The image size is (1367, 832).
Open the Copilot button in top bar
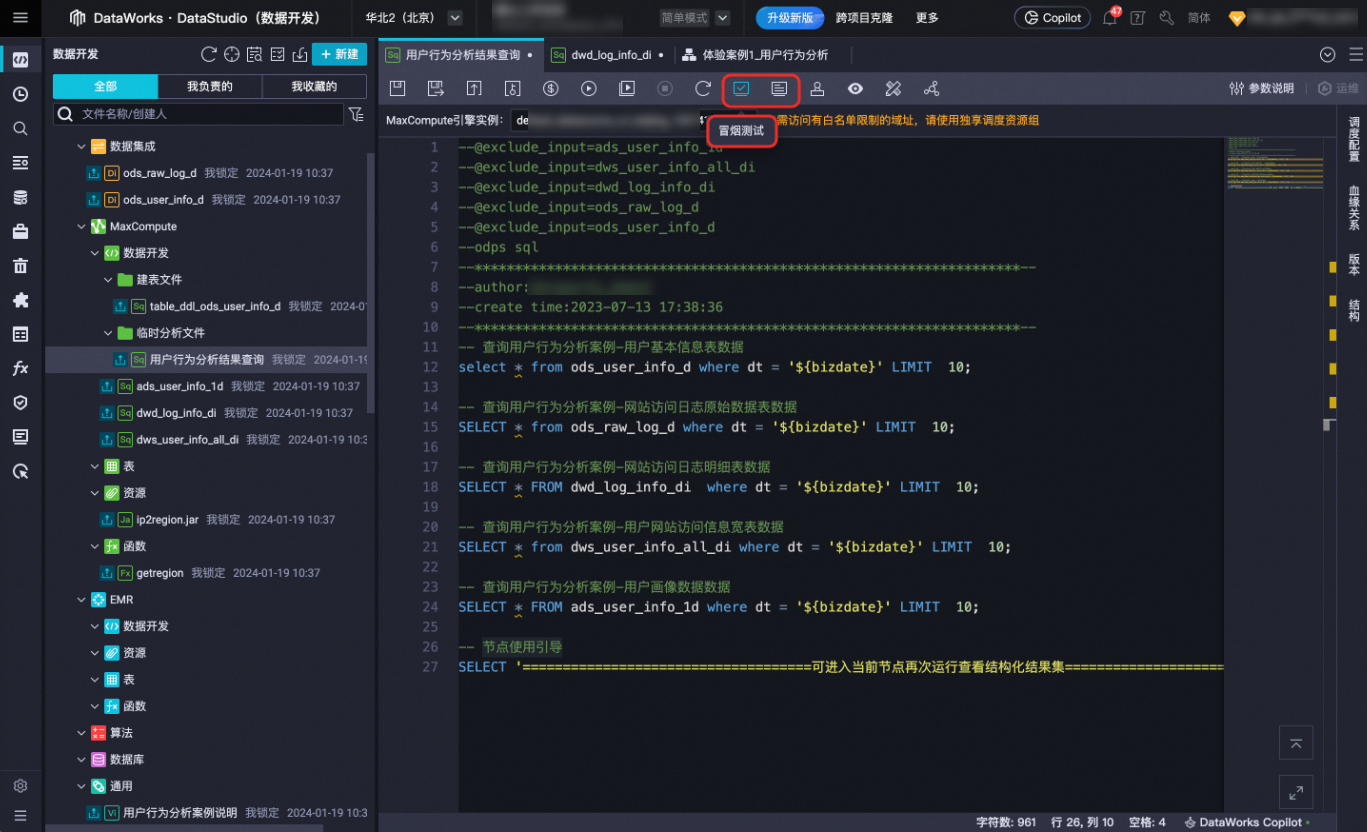pyautogui.click(x=1052, y=18)
